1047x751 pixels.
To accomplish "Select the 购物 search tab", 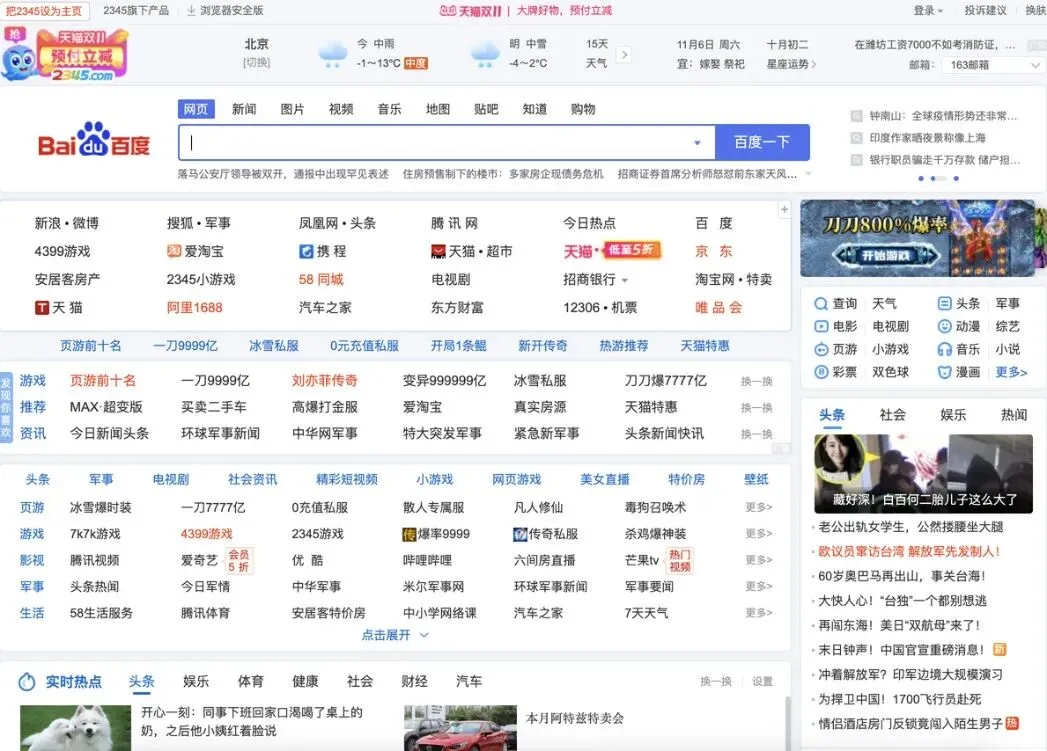I will point(583,109).
